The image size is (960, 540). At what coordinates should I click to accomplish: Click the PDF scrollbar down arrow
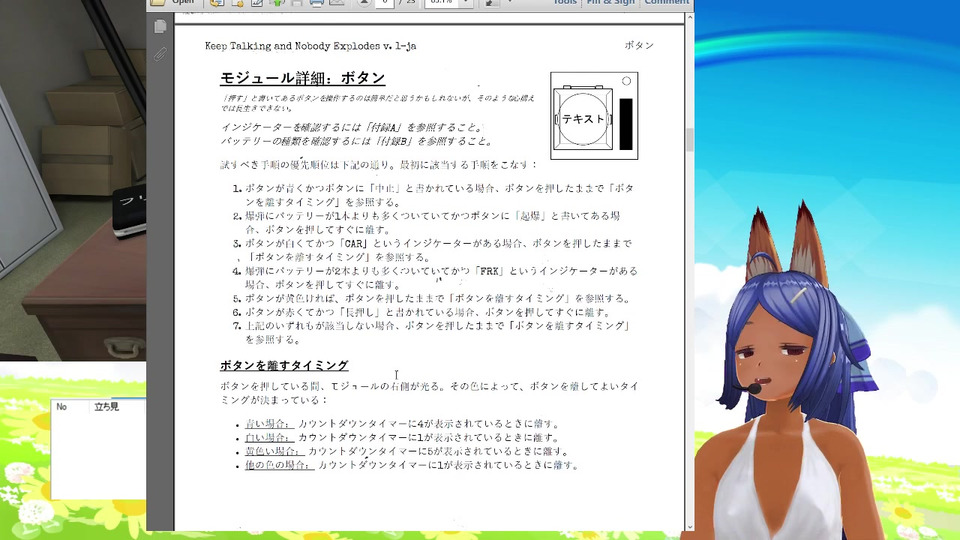[x=689, y=527]
